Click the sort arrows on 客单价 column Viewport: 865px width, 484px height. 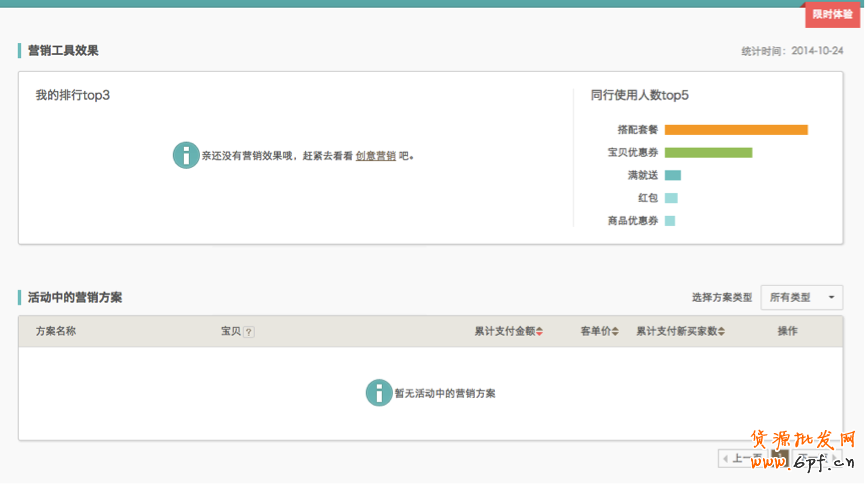coord(615,332)
